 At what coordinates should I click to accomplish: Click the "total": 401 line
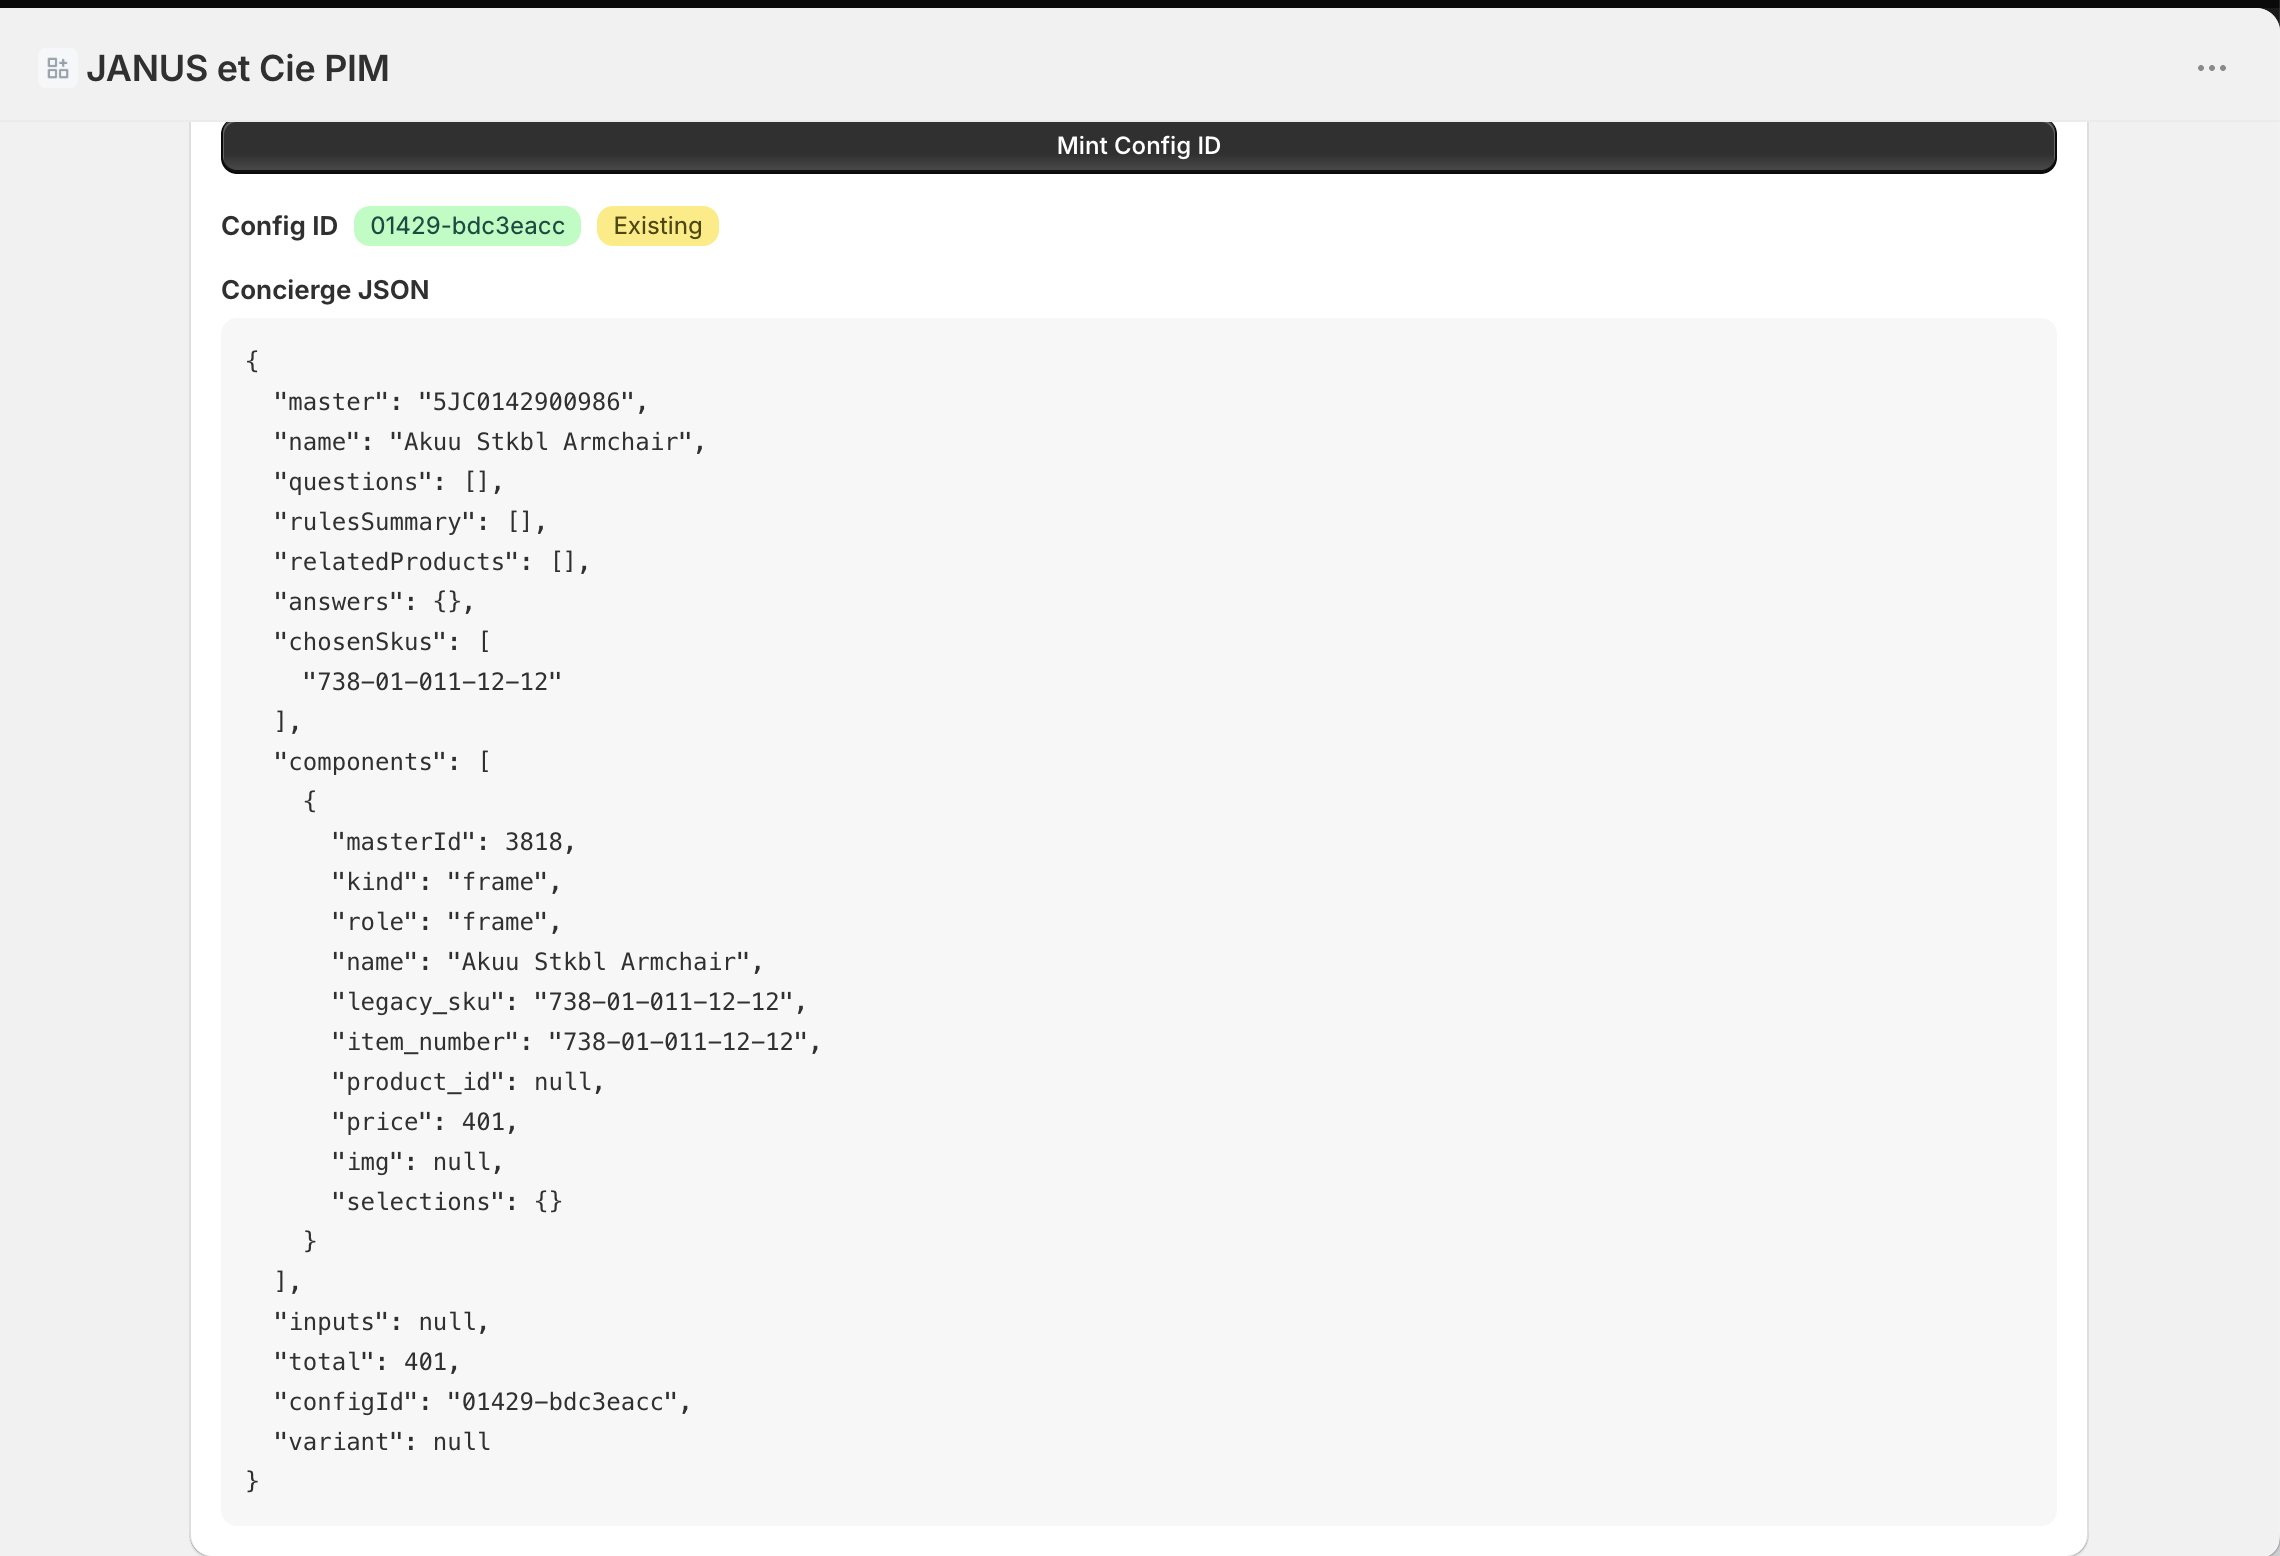367,1362
